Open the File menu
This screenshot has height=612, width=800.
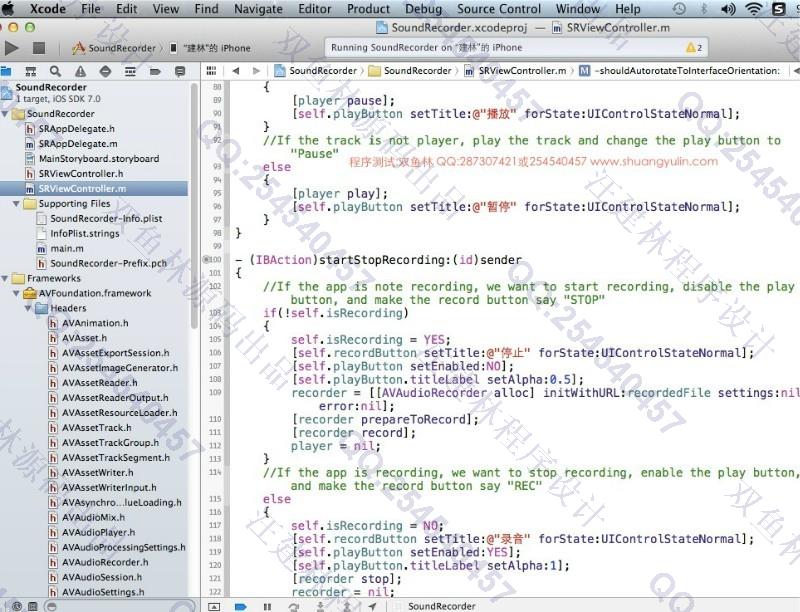coord(91,9)
